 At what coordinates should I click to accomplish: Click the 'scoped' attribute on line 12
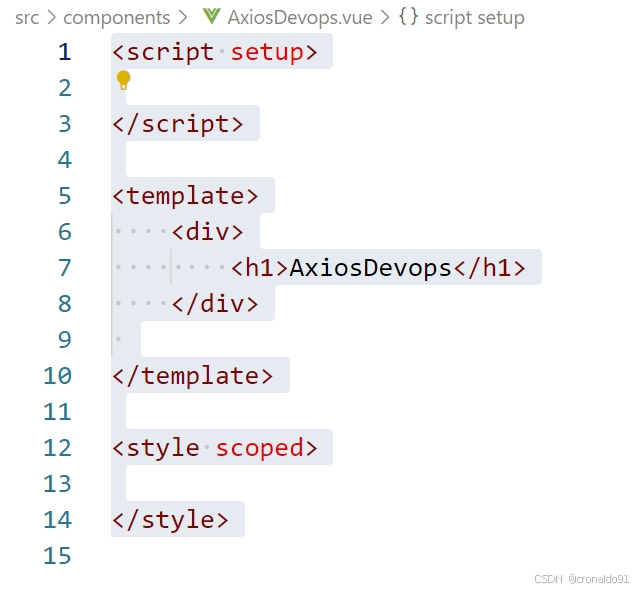tap(260, 449)
